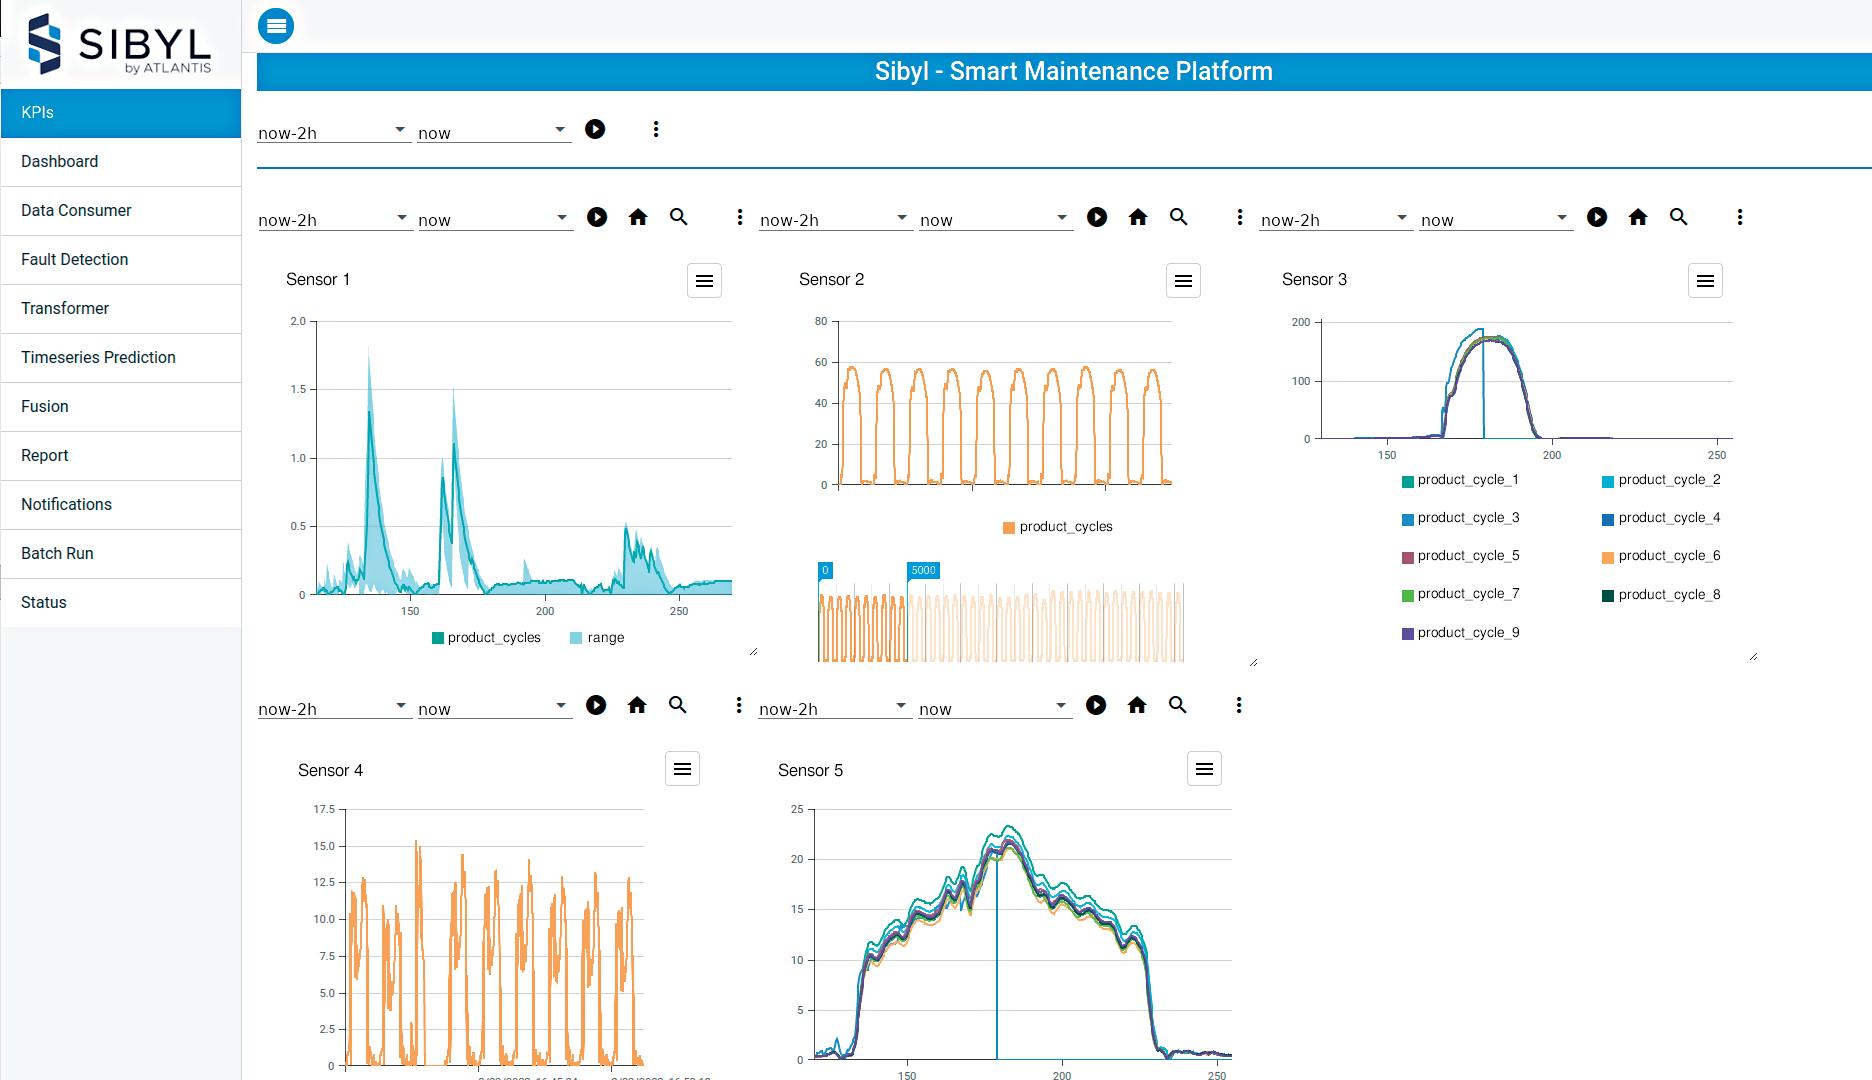This screenshot has width=1872, height=1080.
Task: Open the three-dot menu above Sensor 1
Action: click(740, 217)
